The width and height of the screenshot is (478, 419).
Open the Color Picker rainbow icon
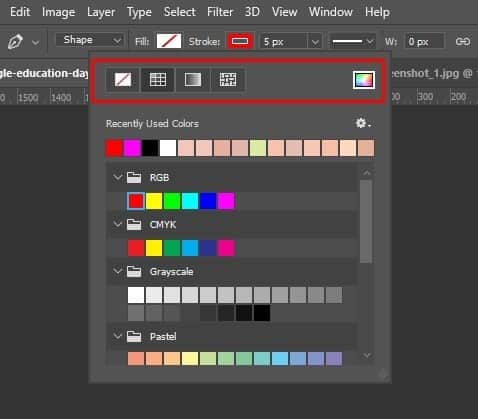pos(364,80)
